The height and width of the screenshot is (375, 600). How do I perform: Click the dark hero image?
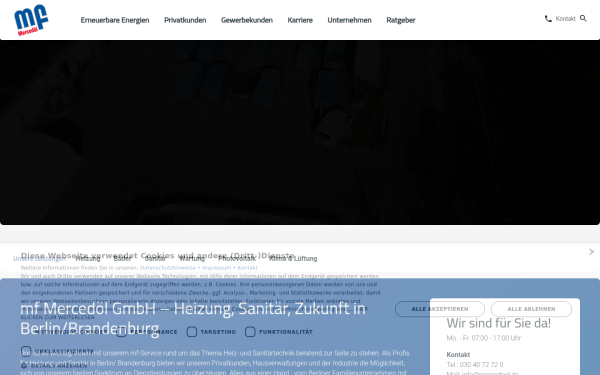300,132
